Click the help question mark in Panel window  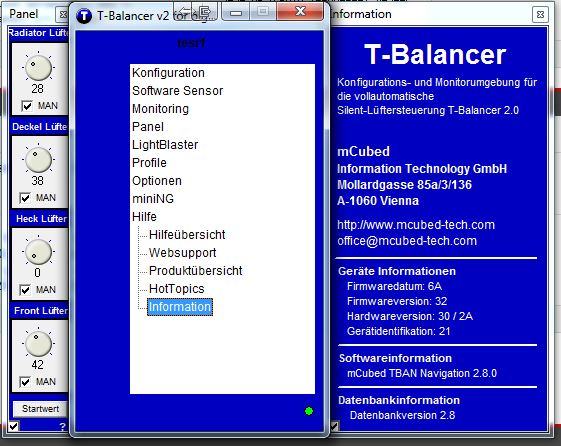(x=63, y=427)
